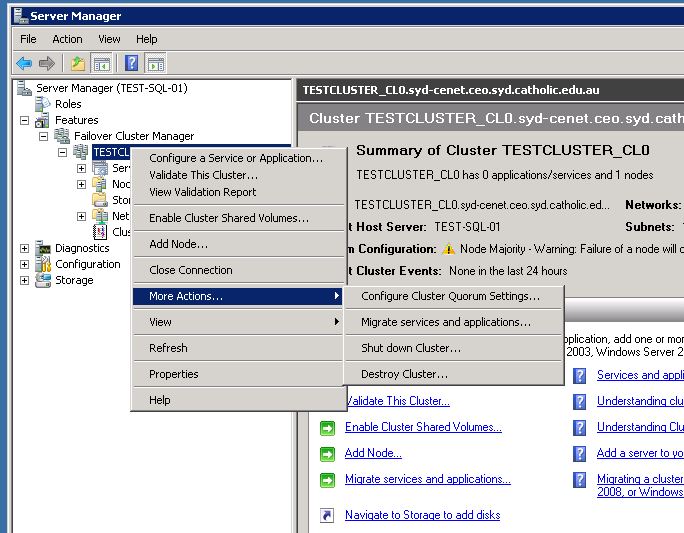Expand the Networks subnode under the cluster
684x533 pixels.
point(81,216)
